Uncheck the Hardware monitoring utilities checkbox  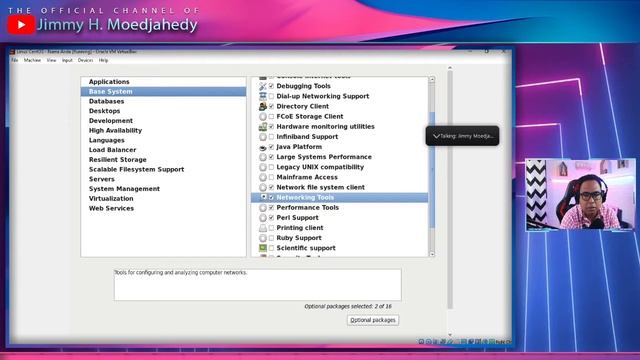coord(271,127)
